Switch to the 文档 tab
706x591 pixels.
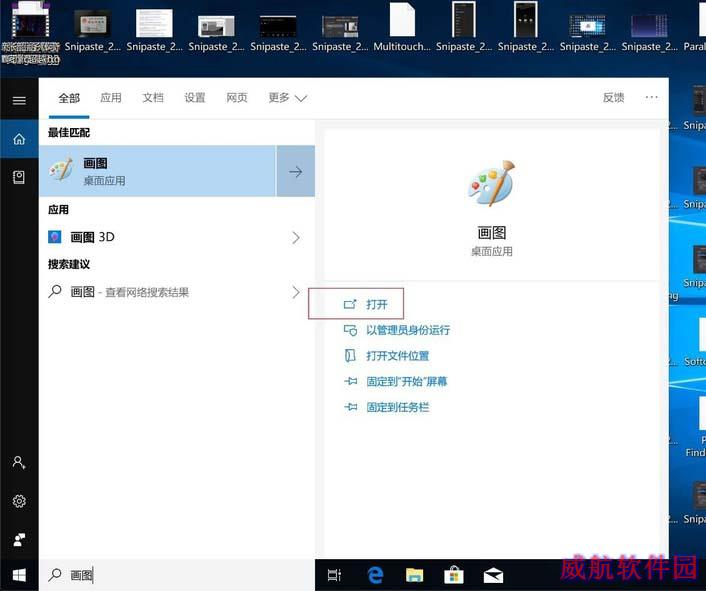(x=153, y=98)
